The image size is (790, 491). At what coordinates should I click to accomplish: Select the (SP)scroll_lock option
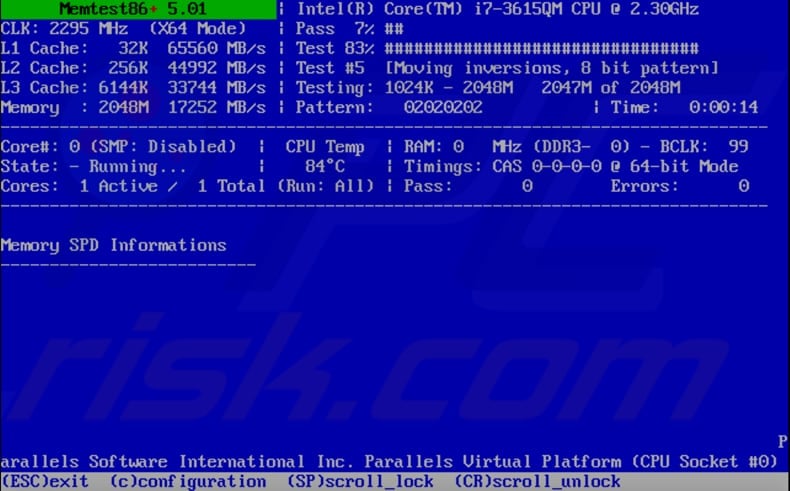(360, 482)
